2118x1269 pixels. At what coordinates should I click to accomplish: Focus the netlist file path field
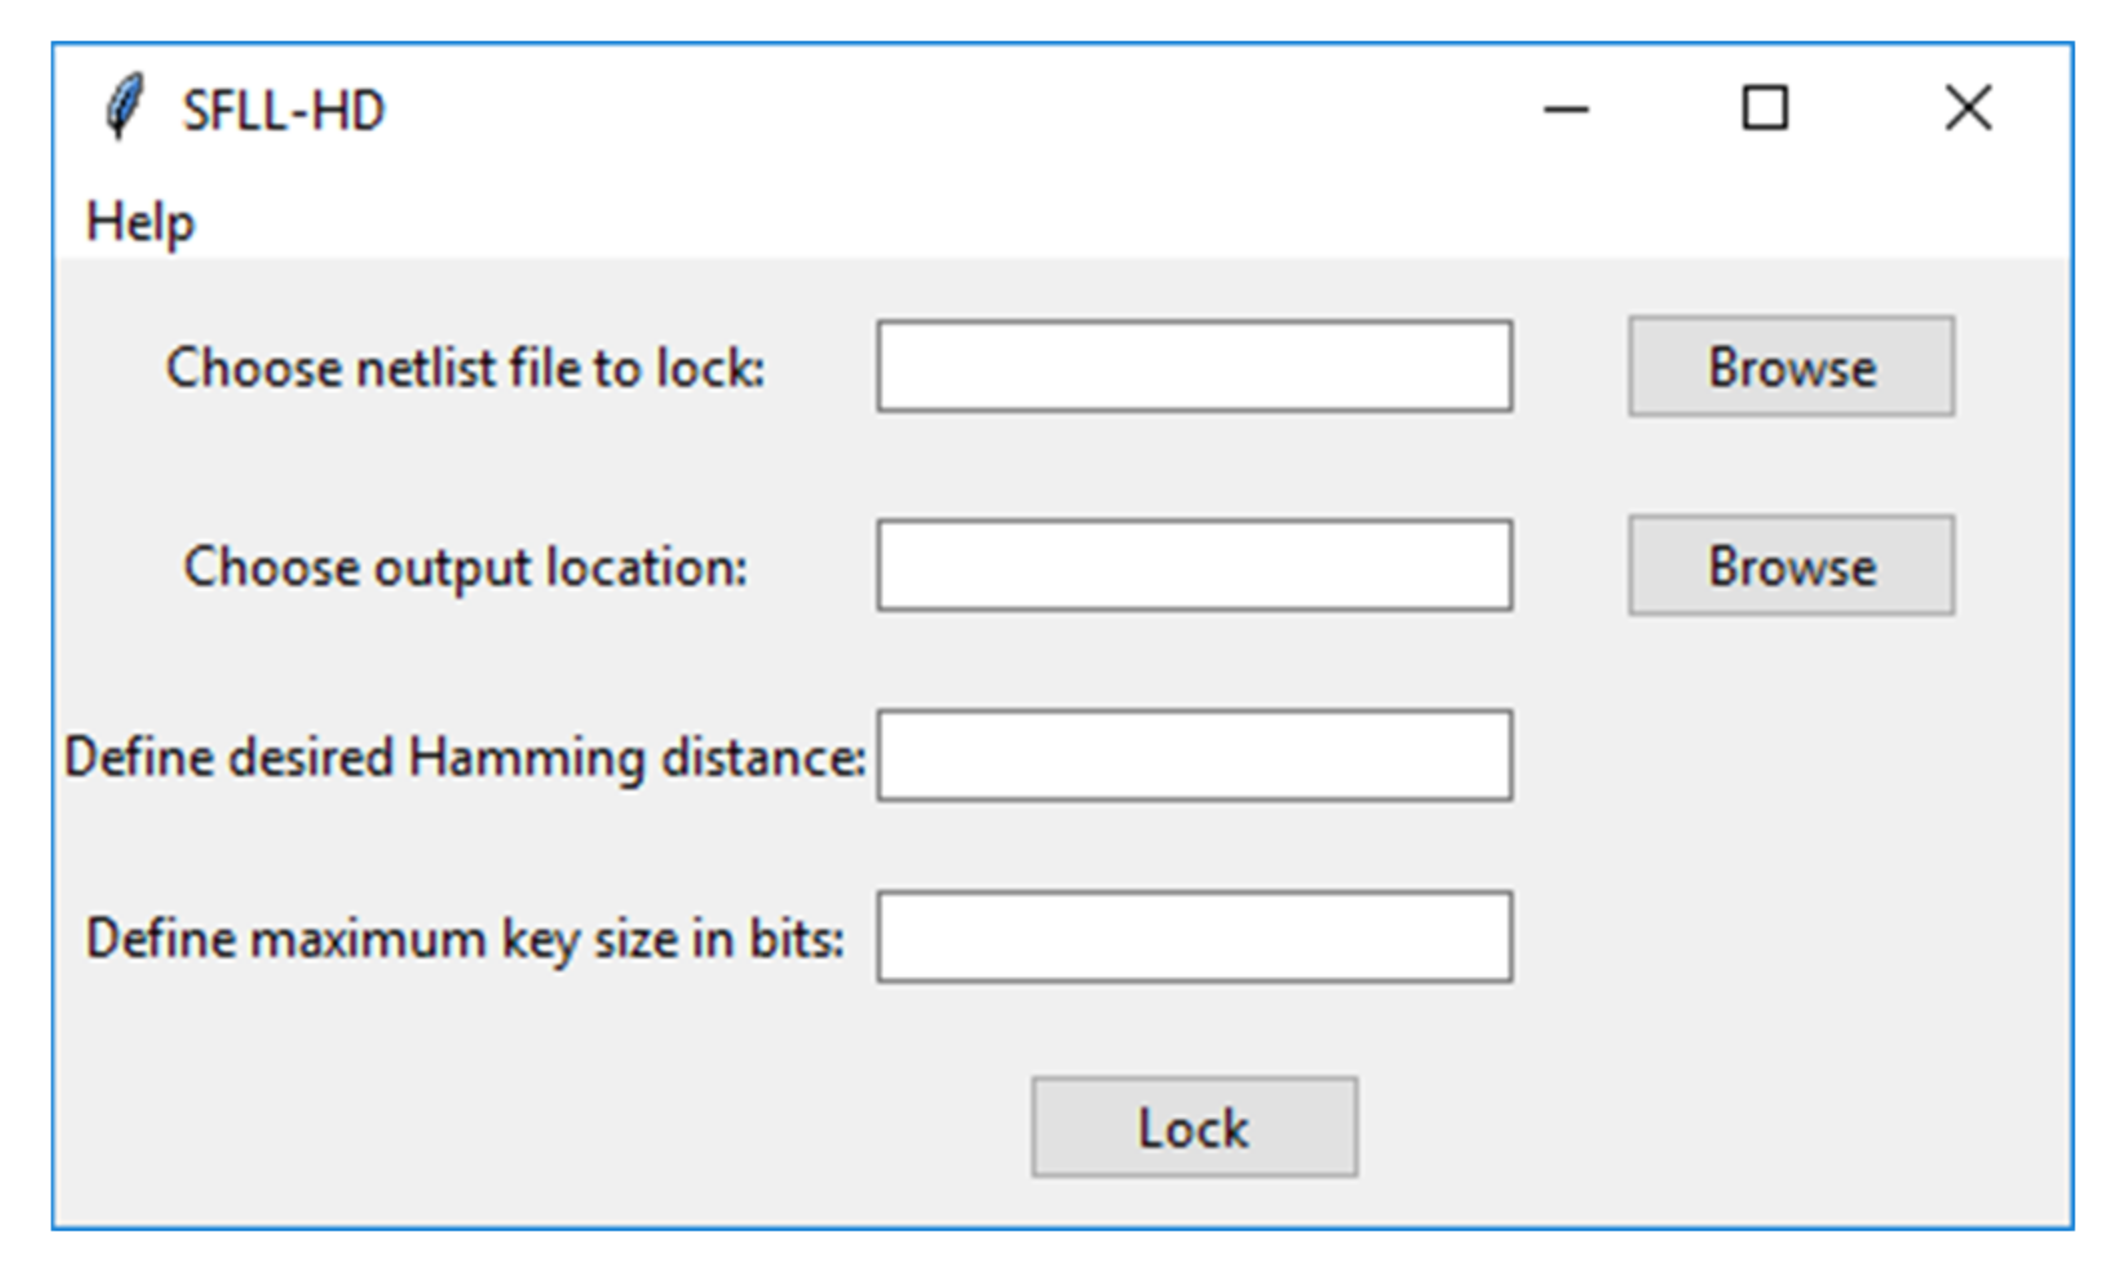coord(1194,366)
